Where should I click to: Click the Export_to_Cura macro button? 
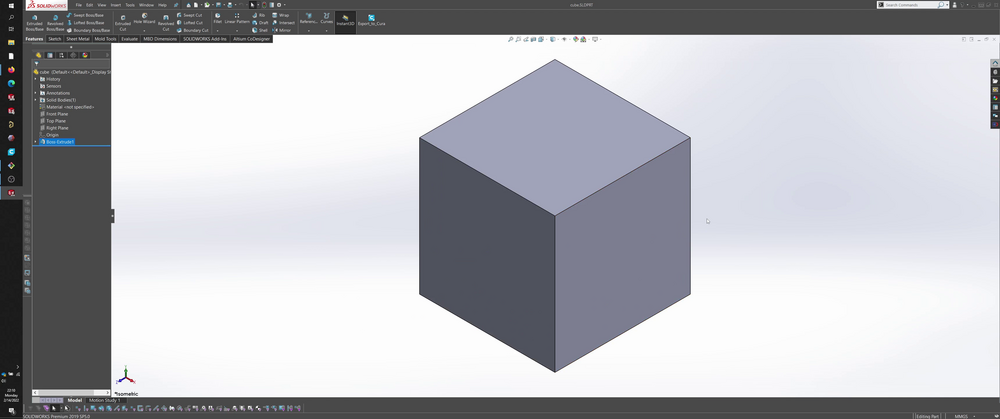pyautogui.click(x=371, y=19)
